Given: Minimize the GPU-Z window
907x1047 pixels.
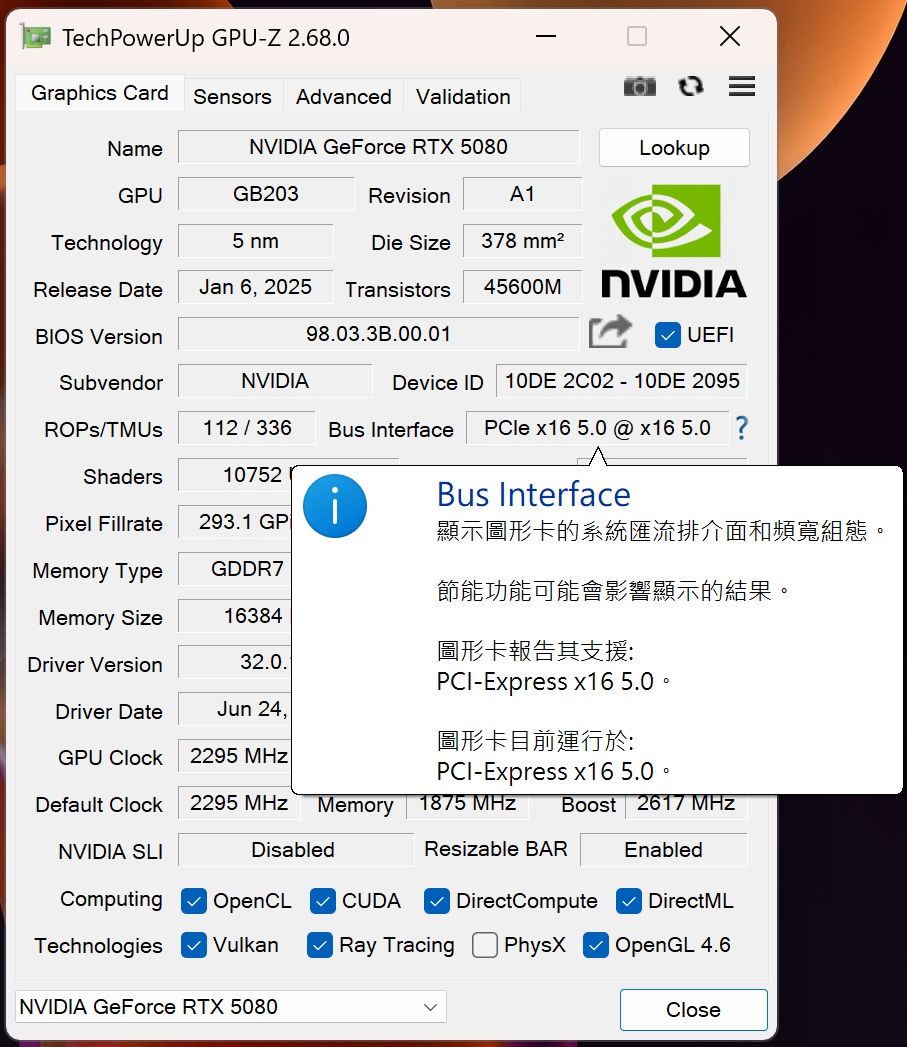Looking at the screenshot, I should (x=546, y=36).
